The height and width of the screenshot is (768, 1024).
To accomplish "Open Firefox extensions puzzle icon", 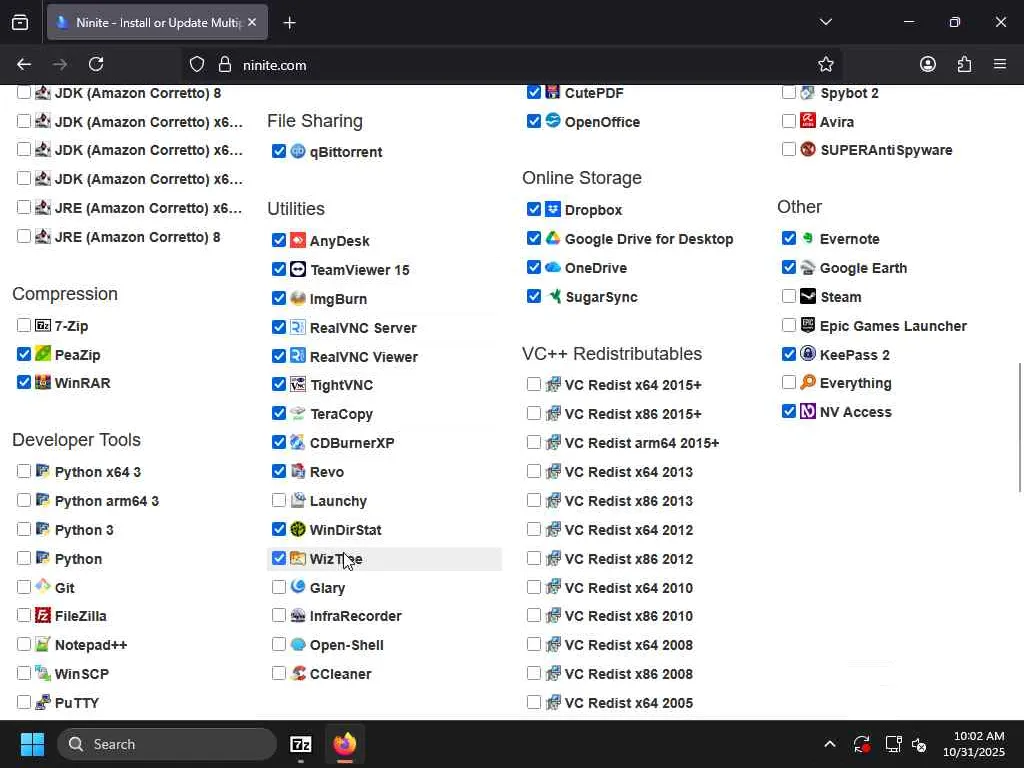I will click(964, 65).
